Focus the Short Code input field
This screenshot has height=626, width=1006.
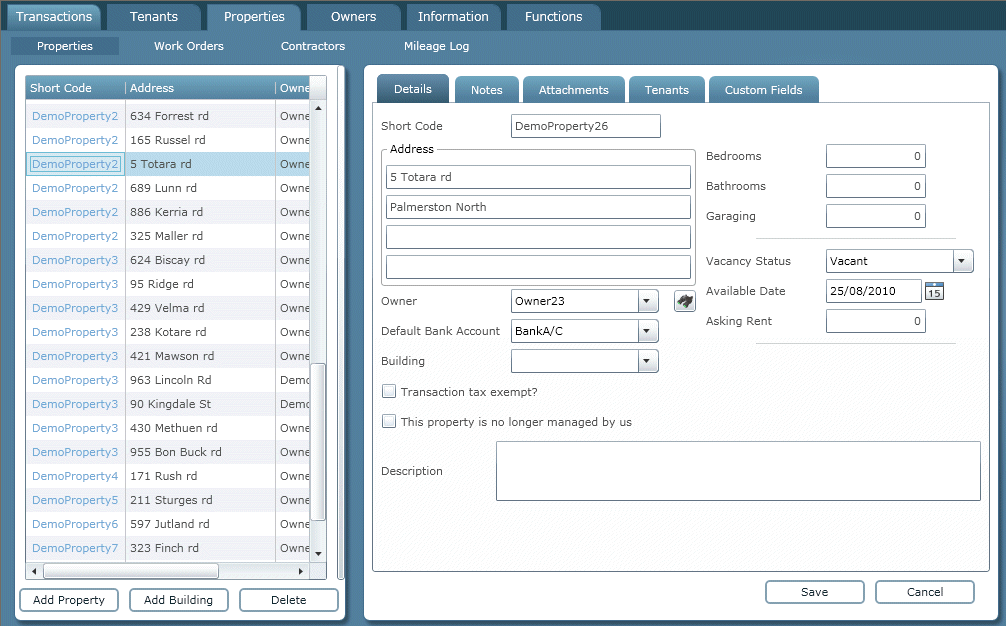[x=586, y=126]
